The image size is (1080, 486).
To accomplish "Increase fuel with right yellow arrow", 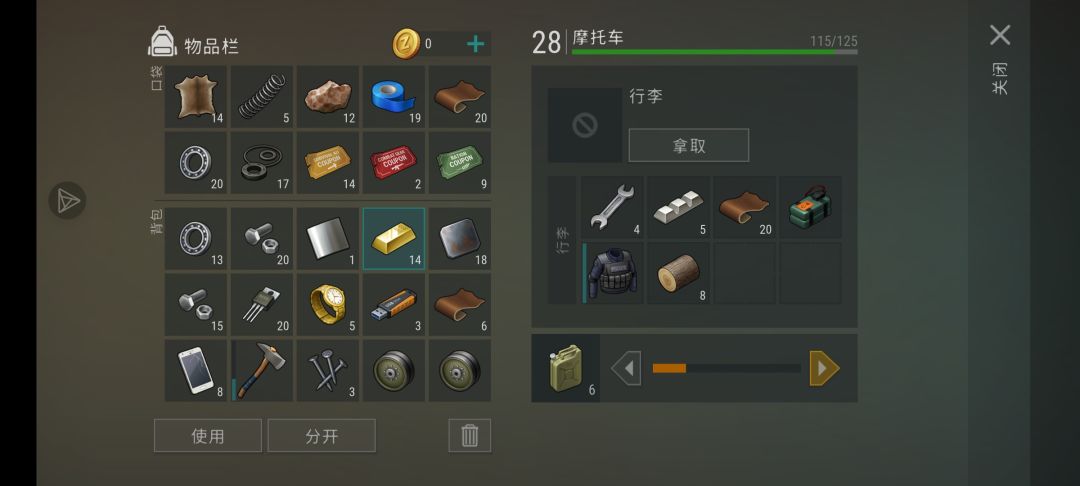I will (x=824, y=368).
